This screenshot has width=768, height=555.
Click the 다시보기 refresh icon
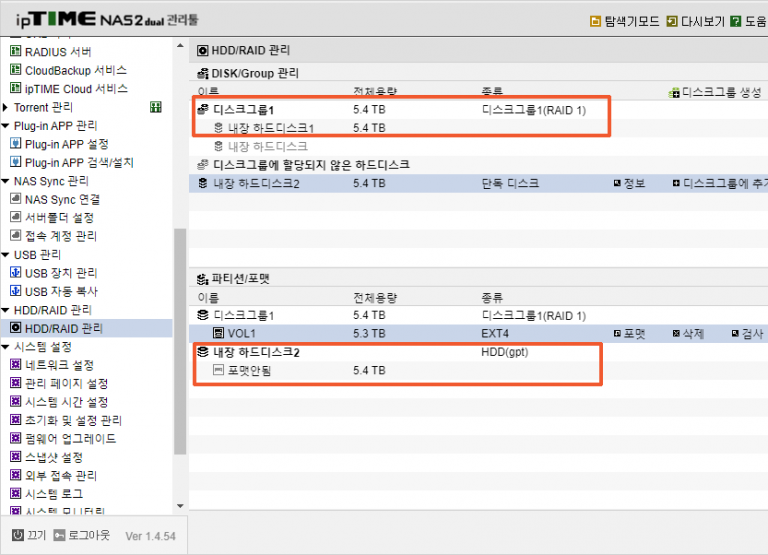tap(672, 21)
